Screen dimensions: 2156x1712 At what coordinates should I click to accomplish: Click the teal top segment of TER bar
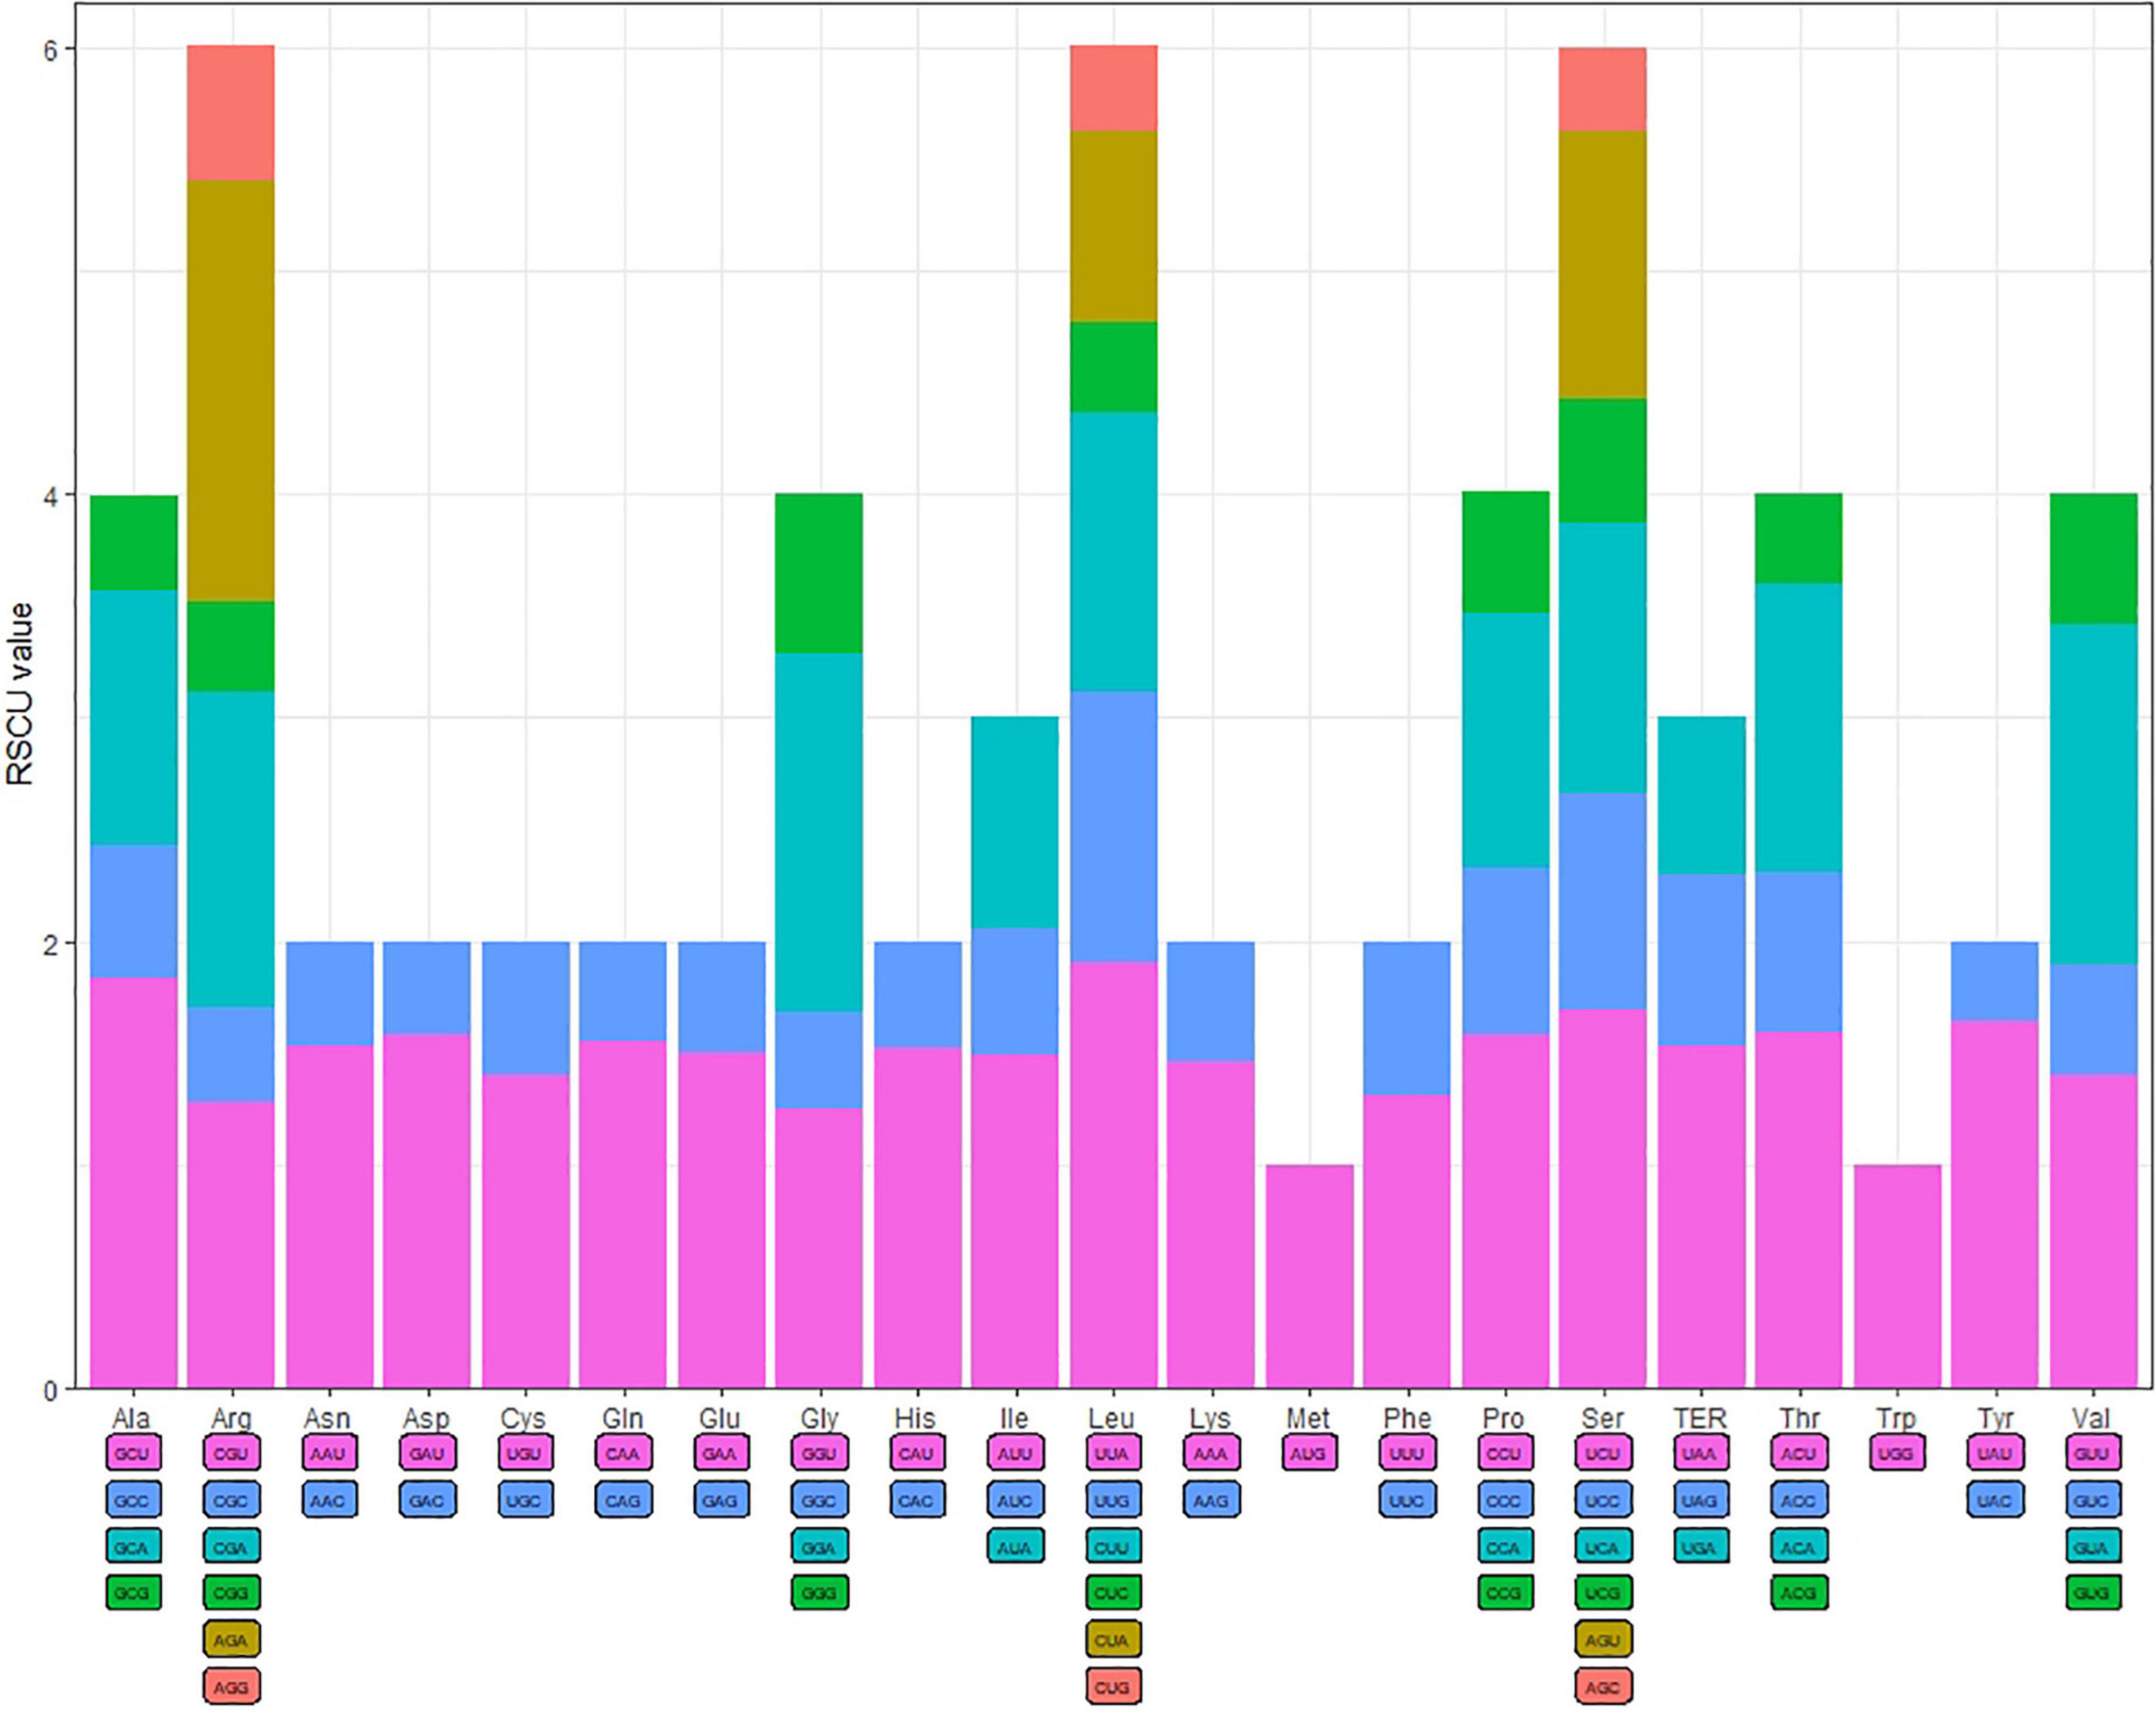click(1701, 796)
